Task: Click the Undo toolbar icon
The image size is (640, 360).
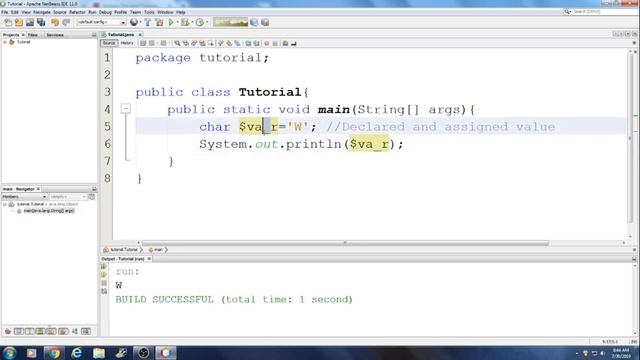Action: 55,22
